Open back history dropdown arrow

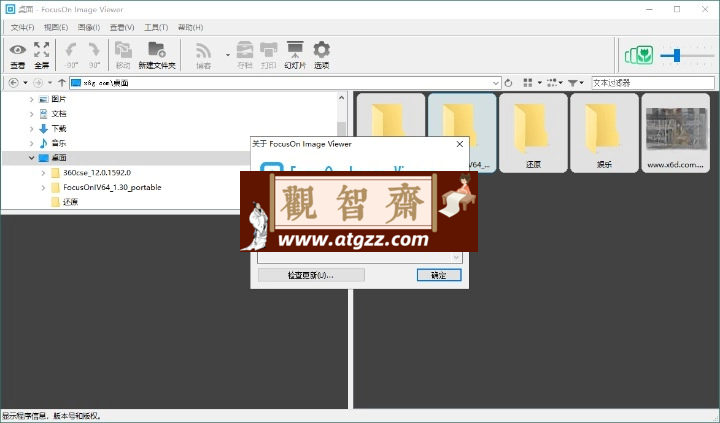[x=25, y=83]
